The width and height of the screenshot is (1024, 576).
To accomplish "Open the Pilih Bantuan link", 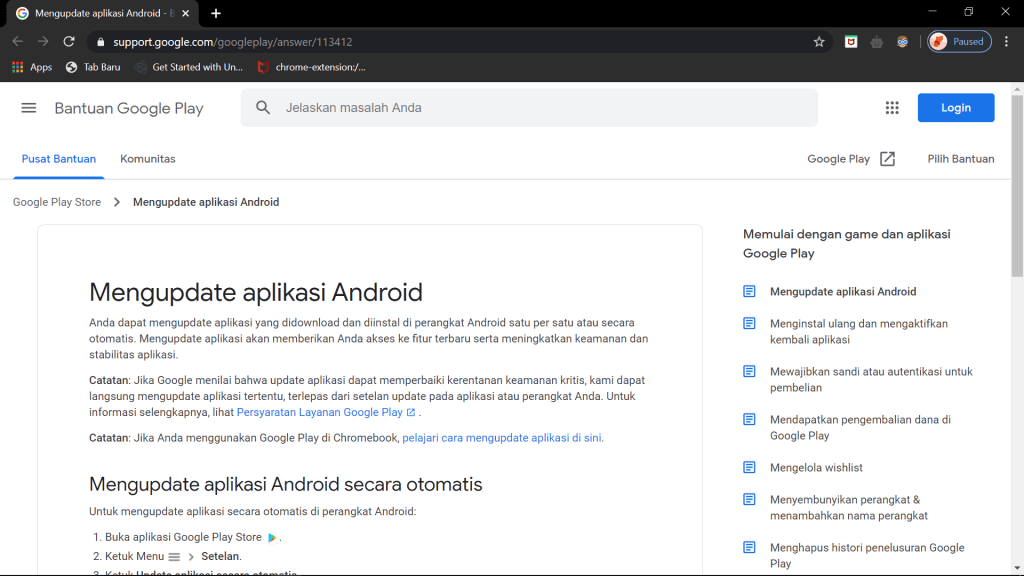I will click(x=960, y=159).
